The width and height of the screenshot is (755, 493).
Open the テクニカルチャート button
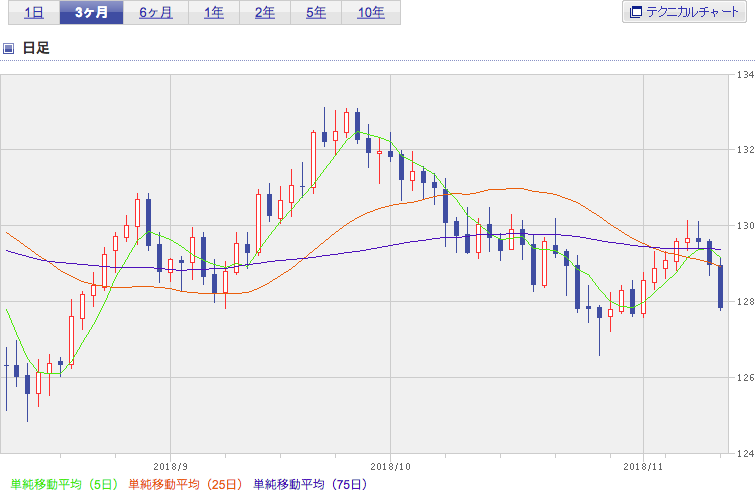(x=684, y=12)
